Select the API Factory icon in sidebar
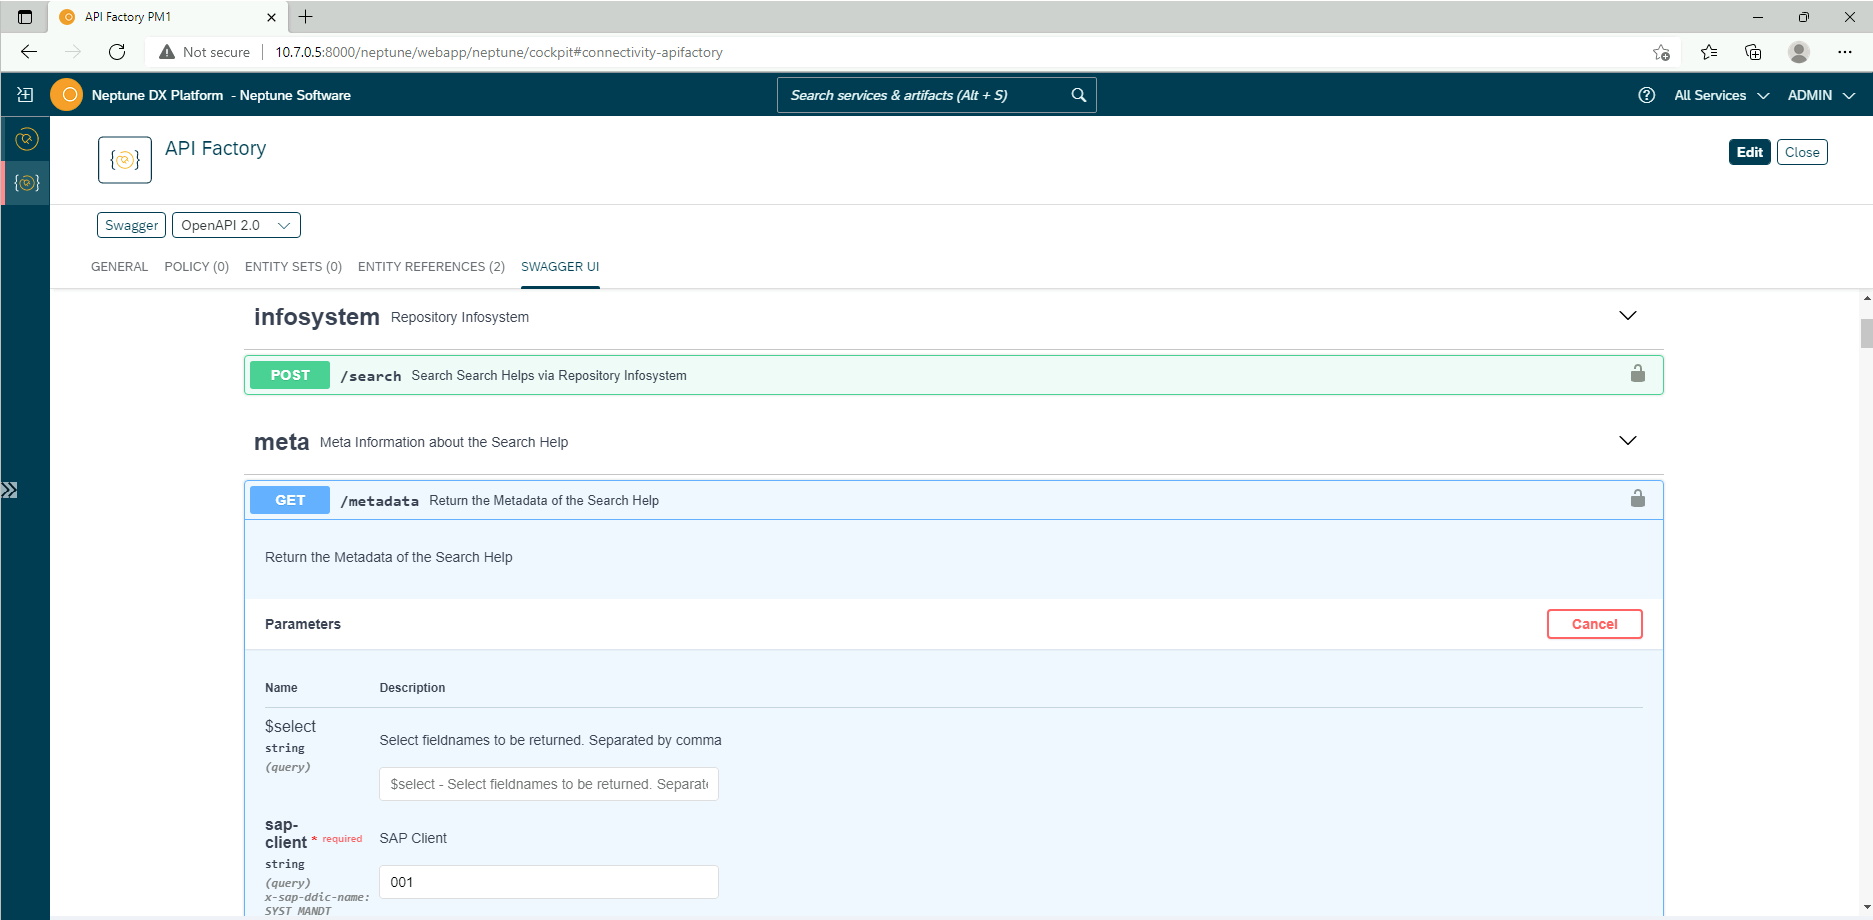1873x920 pixels. pyautogui.click(x=27, y=183)
